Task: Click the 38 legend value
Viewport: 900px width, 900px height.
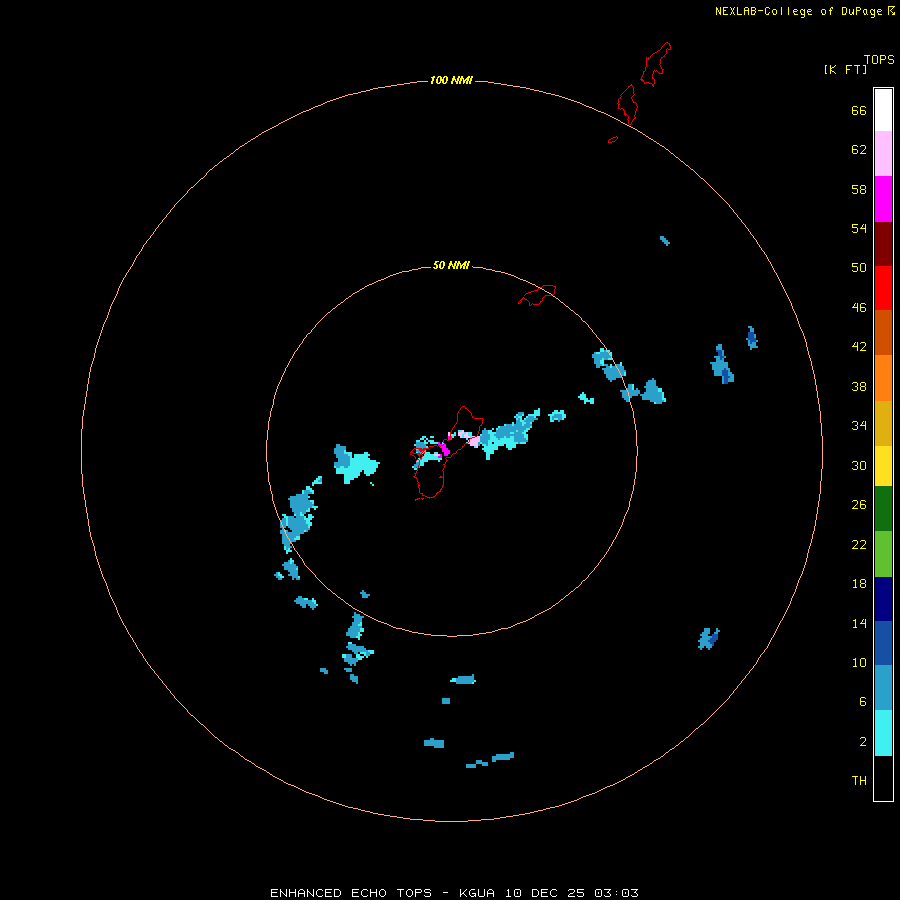Action: (859, 386)
